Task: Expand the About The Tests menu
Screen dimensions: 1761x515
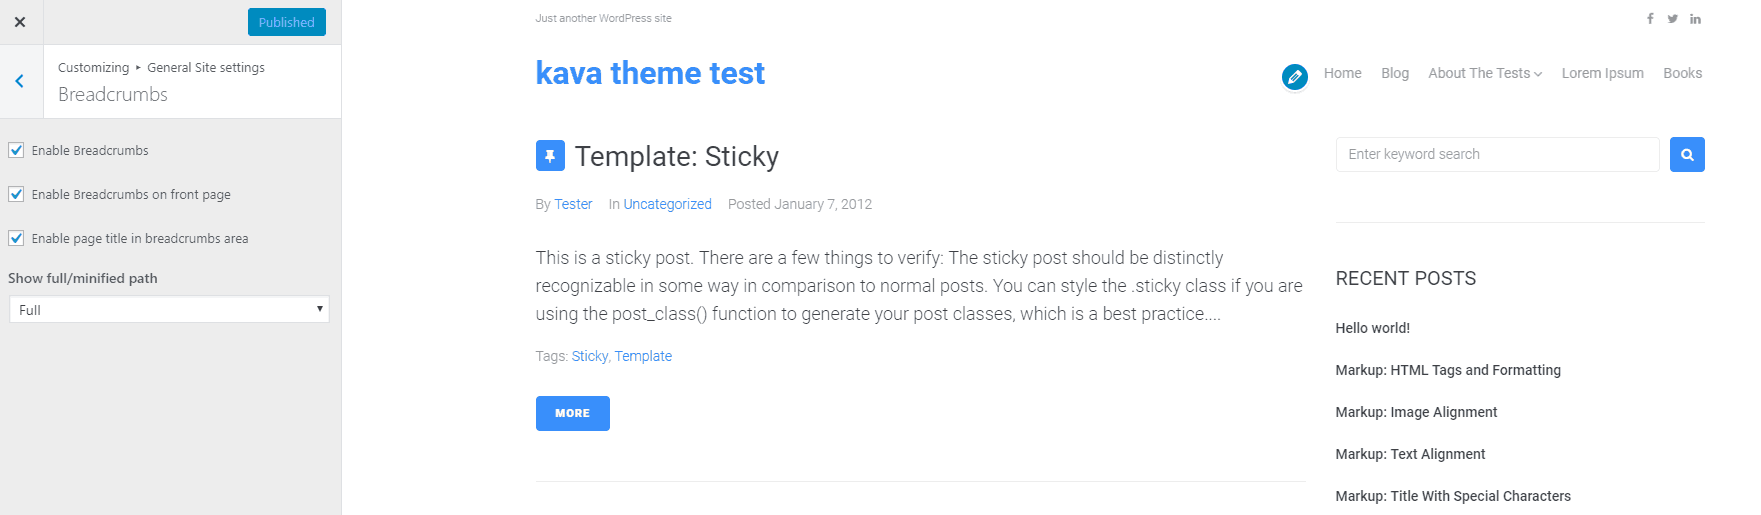Action: 1484,73
